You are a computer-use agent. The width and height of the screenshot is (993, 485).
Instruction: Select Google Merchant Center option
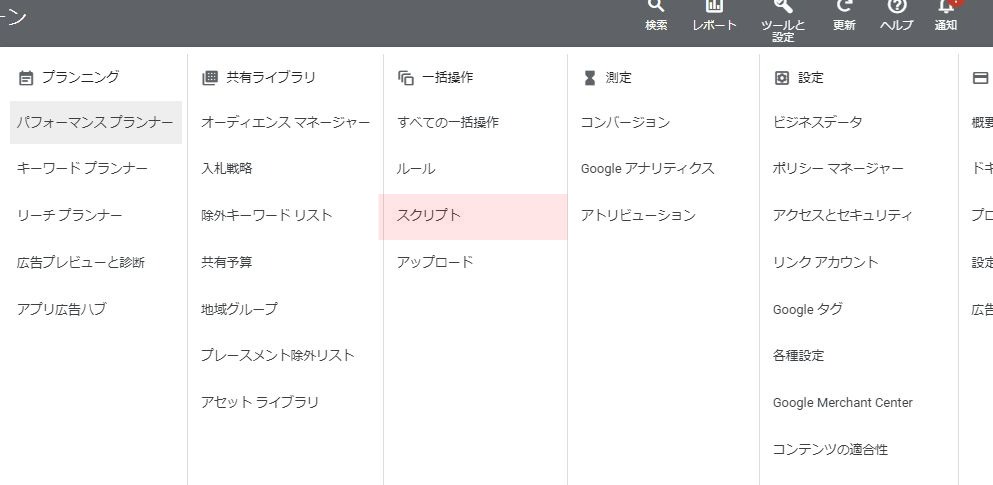[x=842, y=403]
